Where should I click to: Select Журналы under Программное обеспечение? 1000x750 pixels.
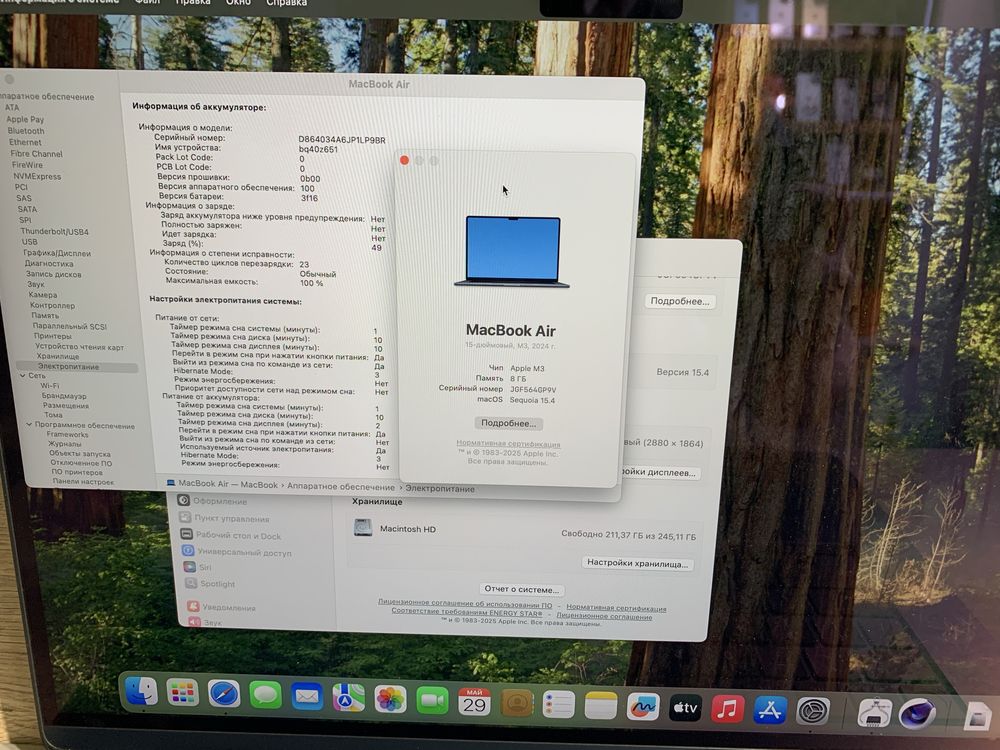coord(64,444)
